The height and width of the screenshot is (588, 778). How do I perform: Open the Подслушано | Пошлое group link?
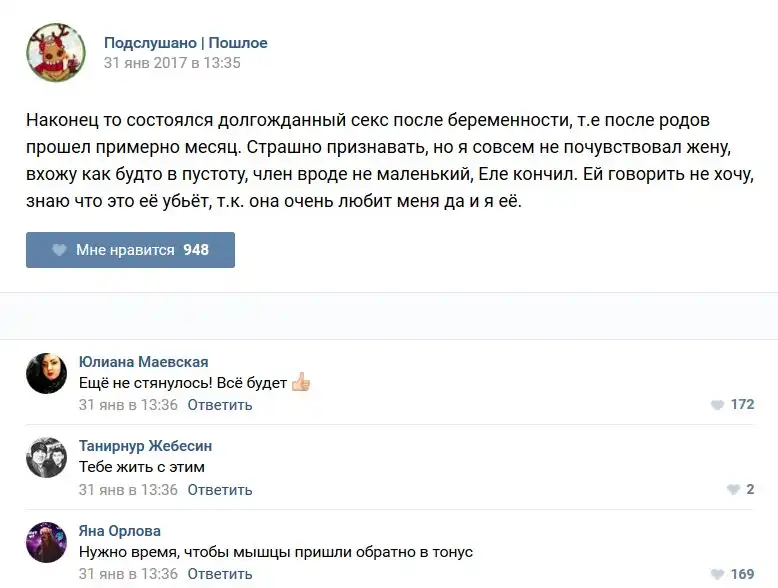pyautogui.click(x=185, y=43)
